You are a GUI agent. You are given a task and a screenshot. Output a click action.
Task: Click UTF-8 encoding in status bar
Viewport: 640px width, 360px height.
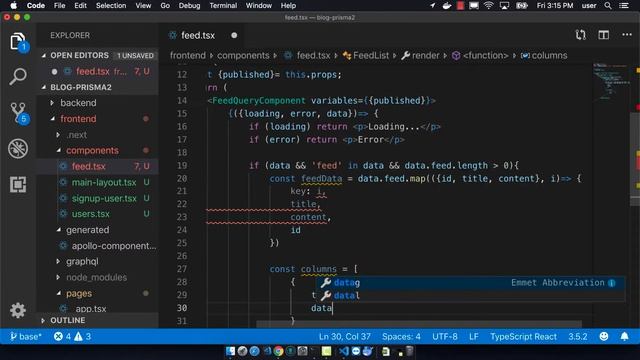tap(444, 337)
